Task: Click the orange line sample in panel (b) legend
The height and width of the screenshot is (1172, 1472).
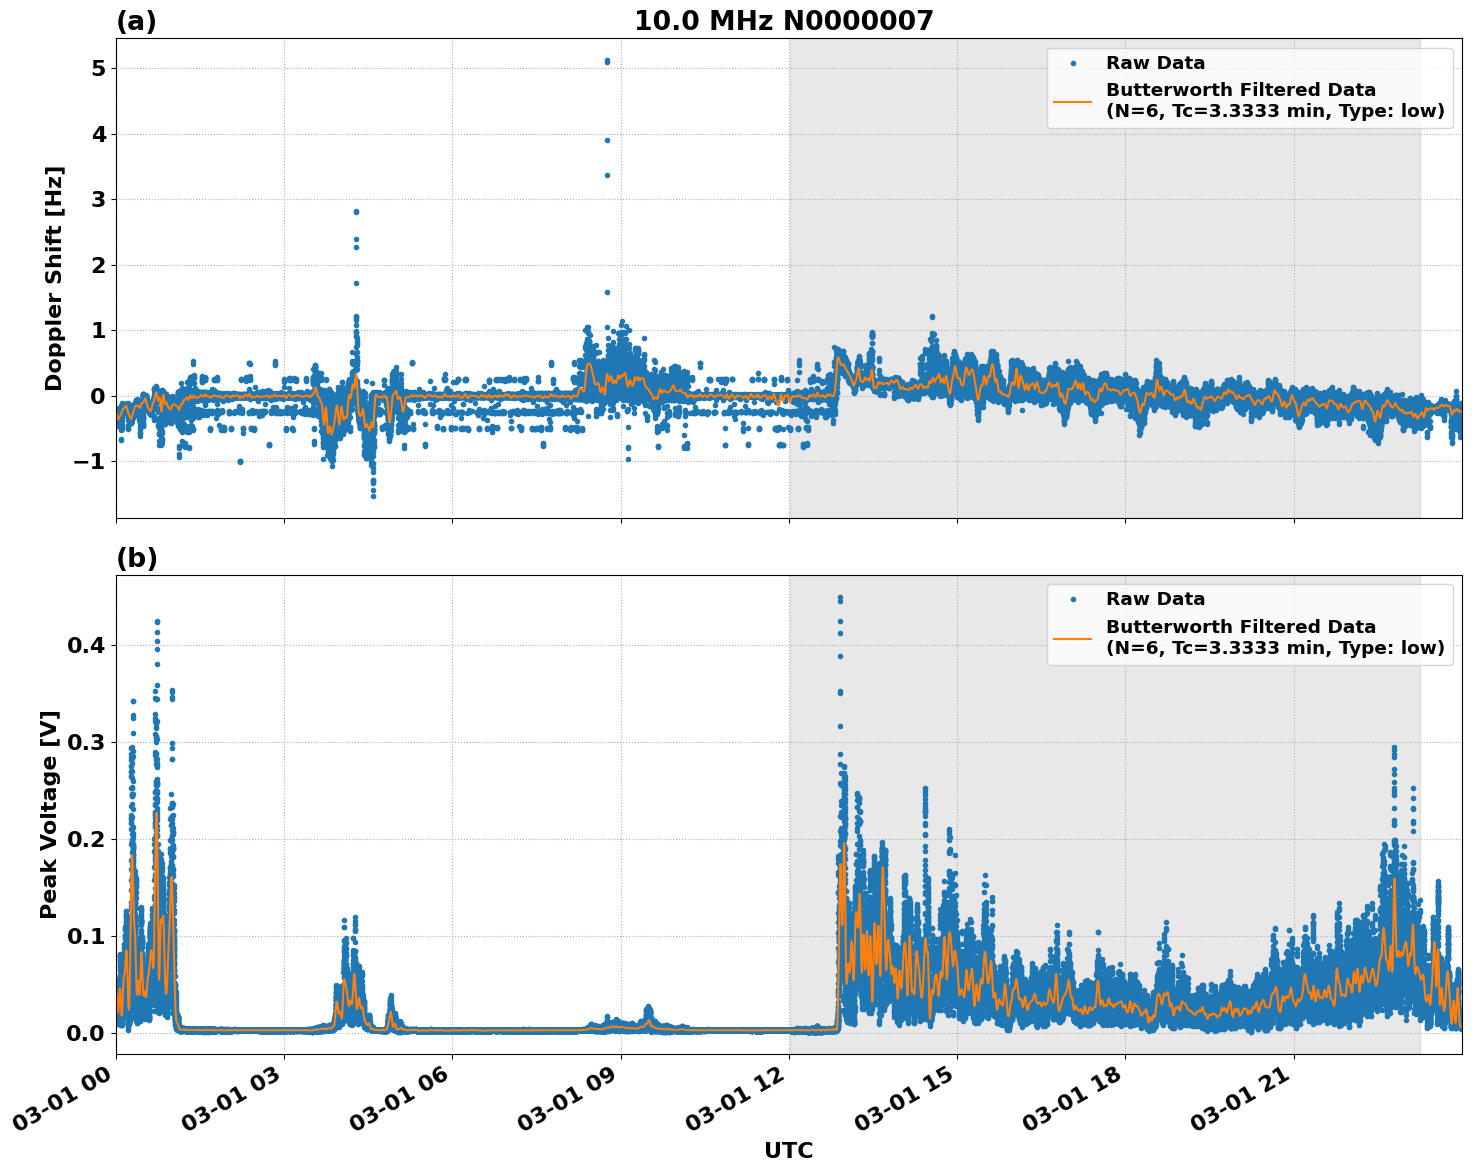Action: (x=1073, y=638)
